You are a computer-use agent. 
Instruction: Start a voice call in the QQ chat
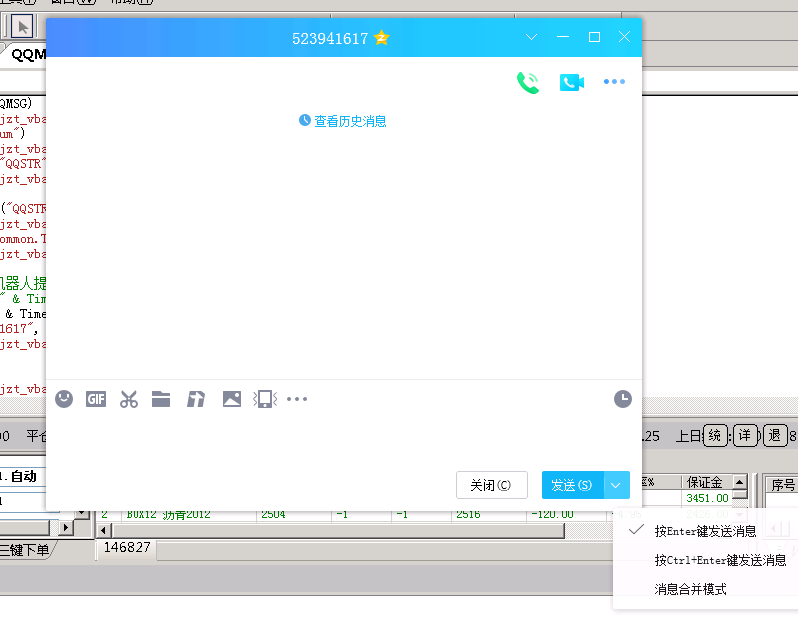528,82
